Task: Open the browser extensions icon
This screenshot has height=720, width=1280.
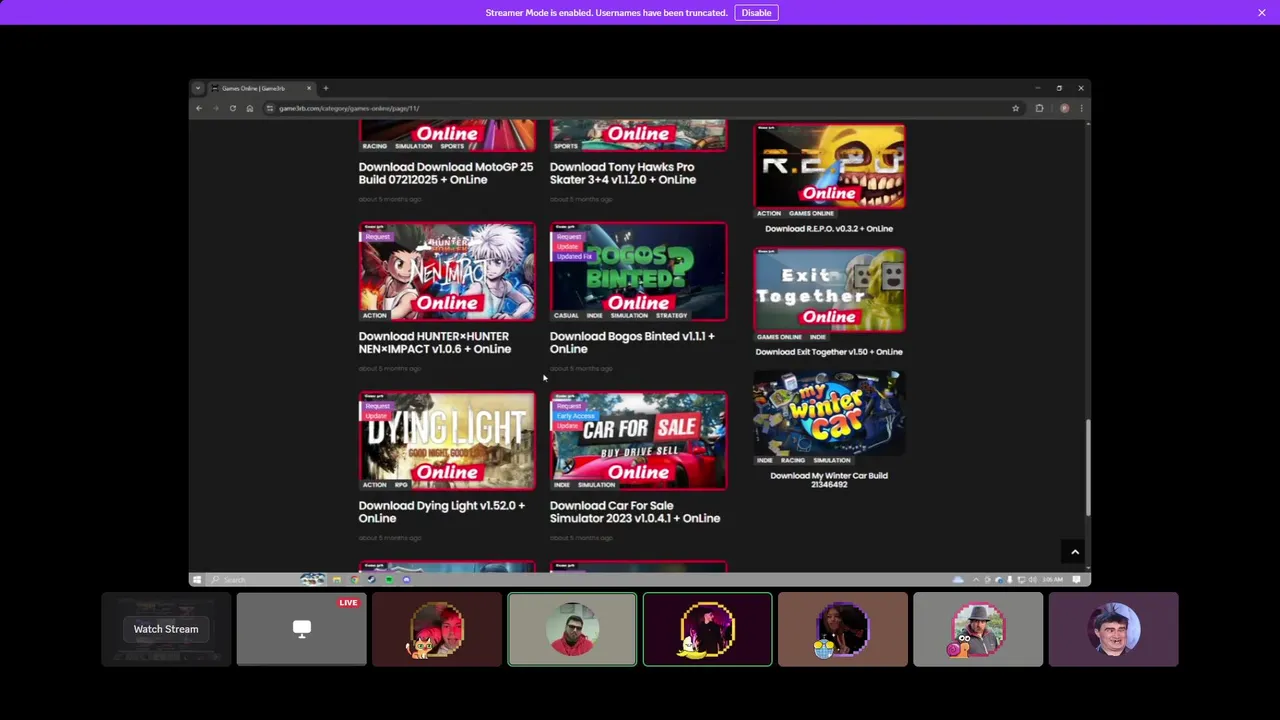Action: 1039,108
